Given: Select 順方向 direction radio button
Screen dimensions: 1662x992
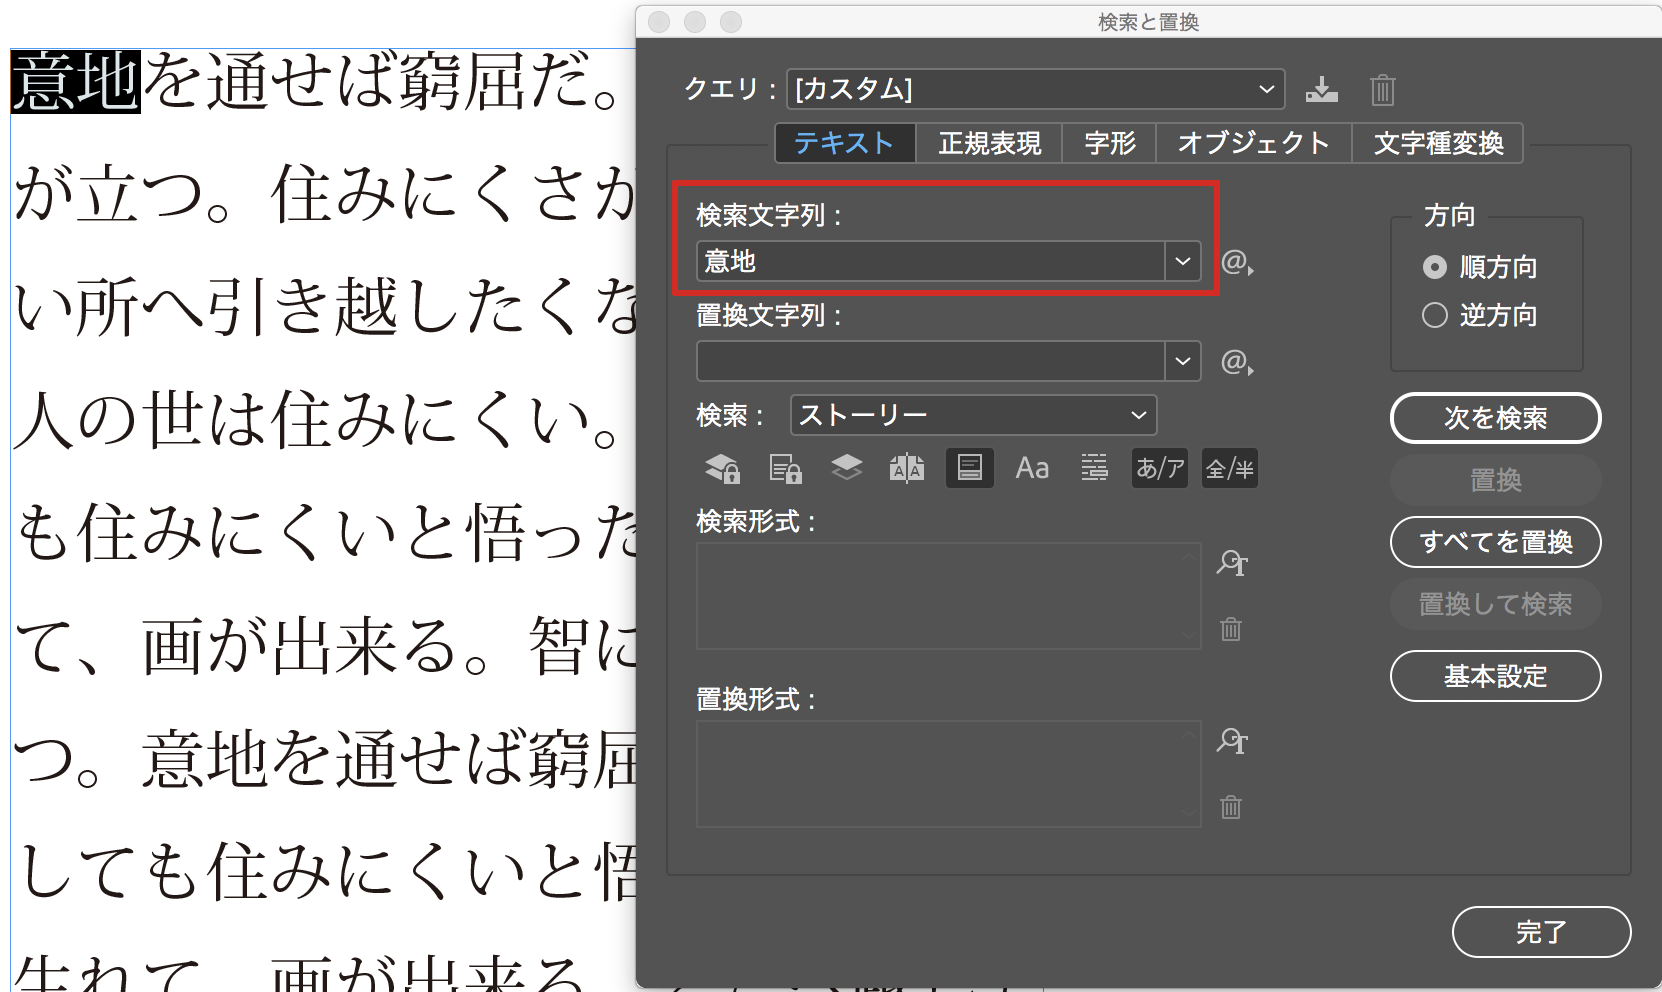Looking at the screenshot, I should coord(1435,267).
